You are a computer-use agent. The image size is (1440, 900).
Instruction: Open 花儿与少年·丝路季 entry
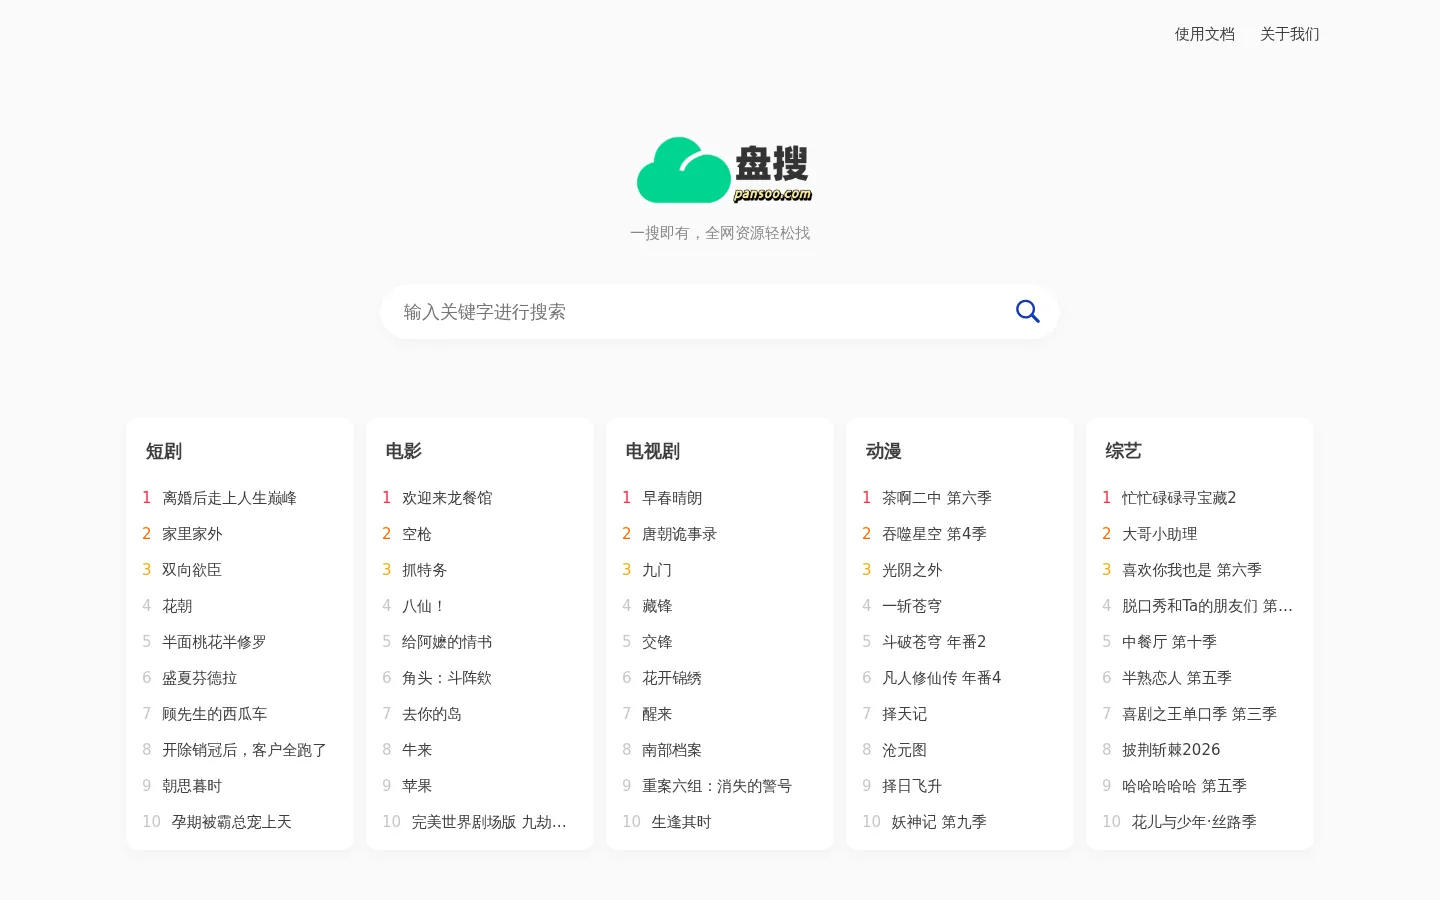point(1194,822)
